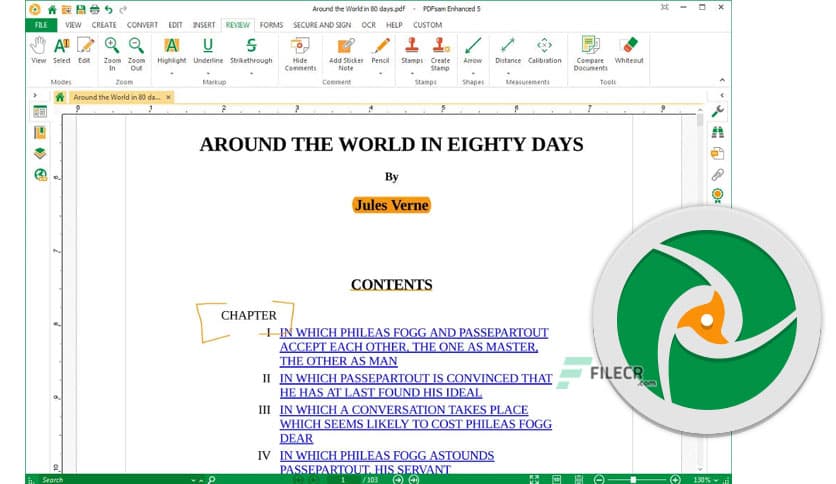
Task: Switch to the FORMS ribbon tab
Action: pos(270,24)
